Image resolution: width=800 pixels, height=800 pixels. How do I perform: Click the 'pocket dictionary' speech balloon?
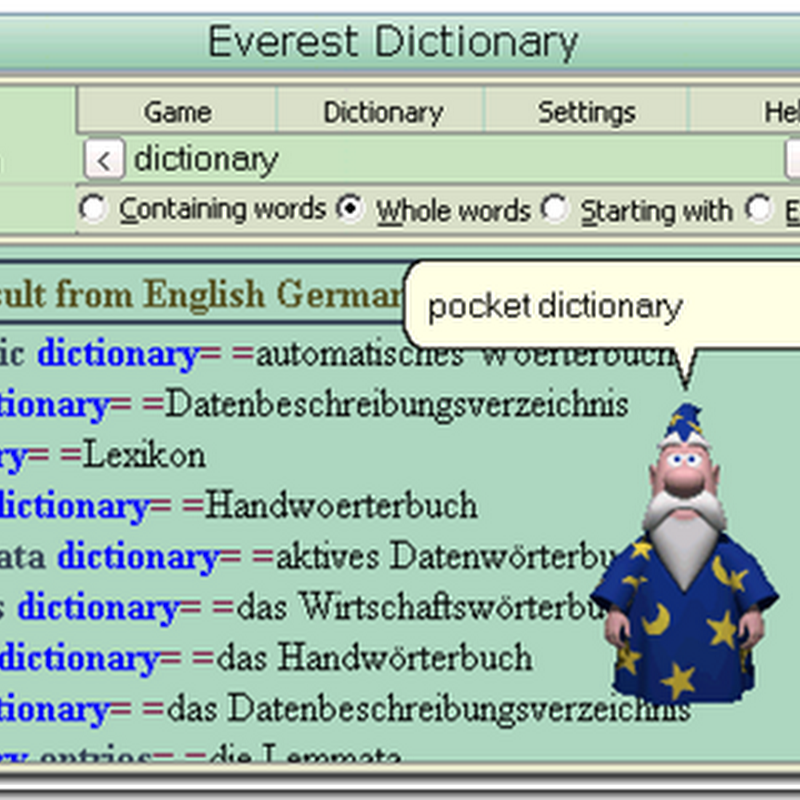point(603,307)
